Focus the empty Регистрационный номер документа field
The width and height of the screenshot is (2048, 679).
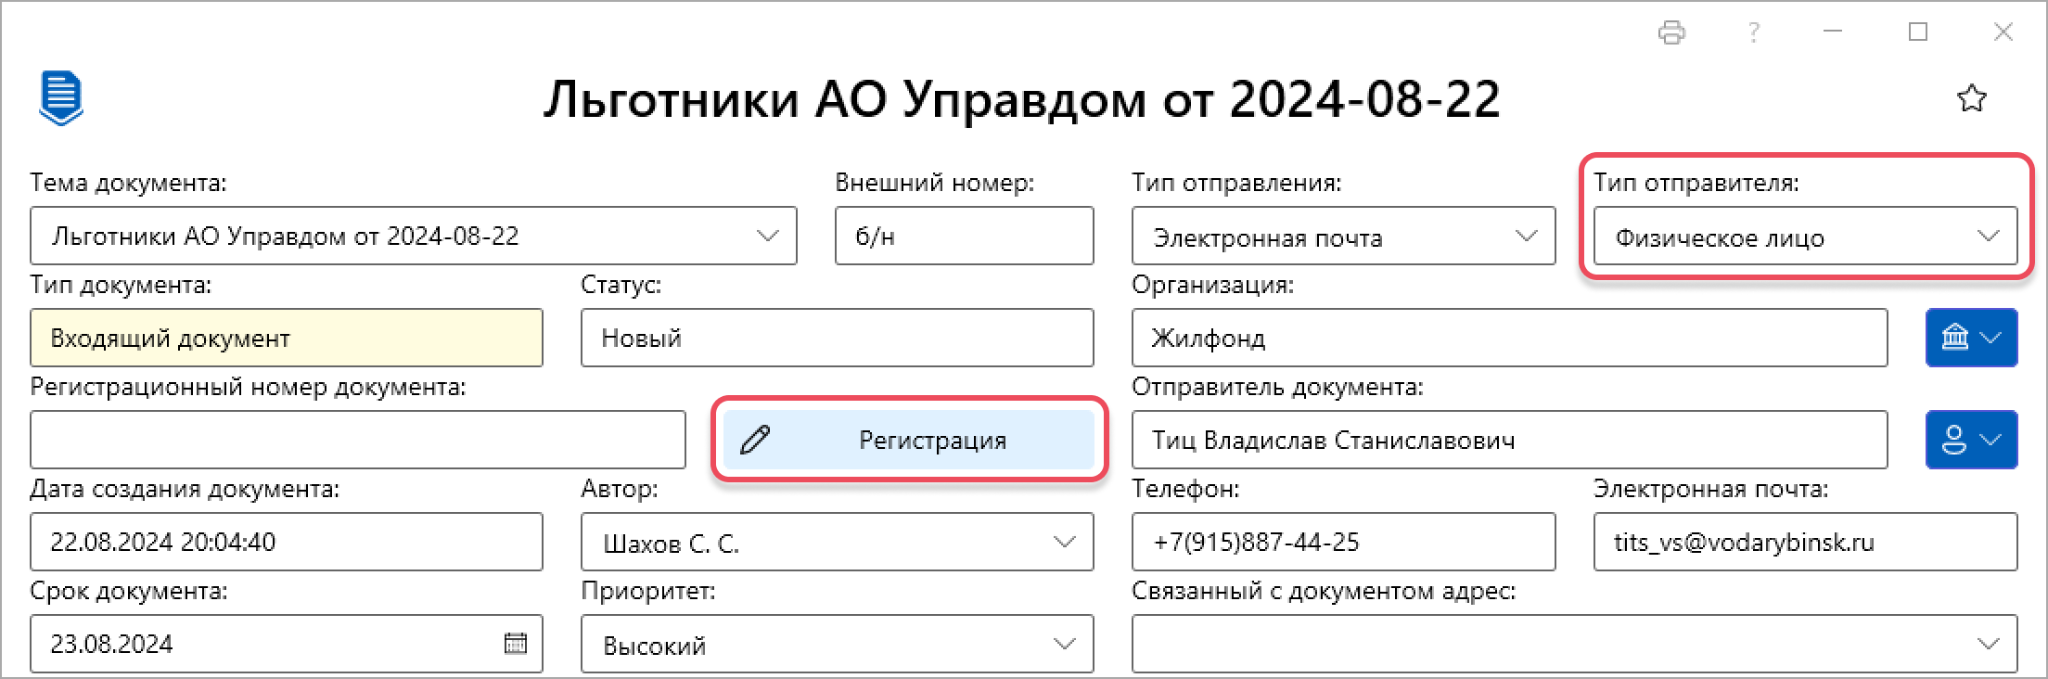tap(358, 440)
